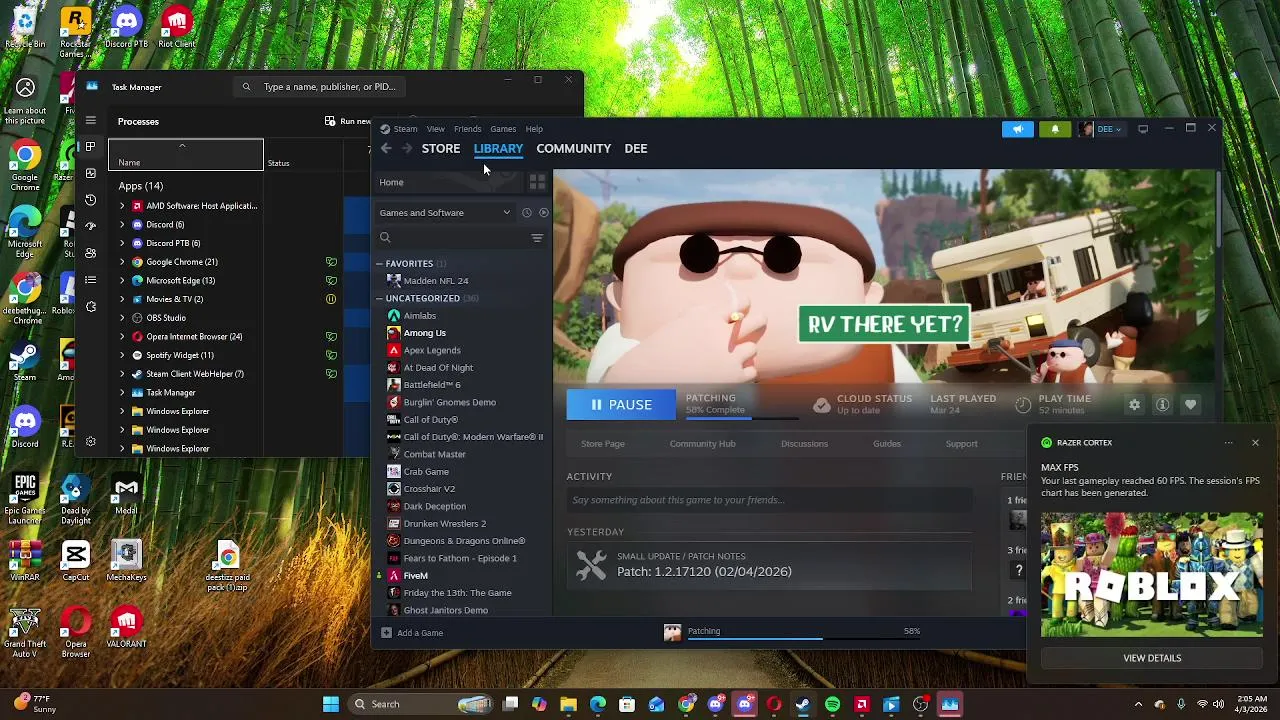
Task: Show hidden system tray icons
Action: coord(1138,704)
